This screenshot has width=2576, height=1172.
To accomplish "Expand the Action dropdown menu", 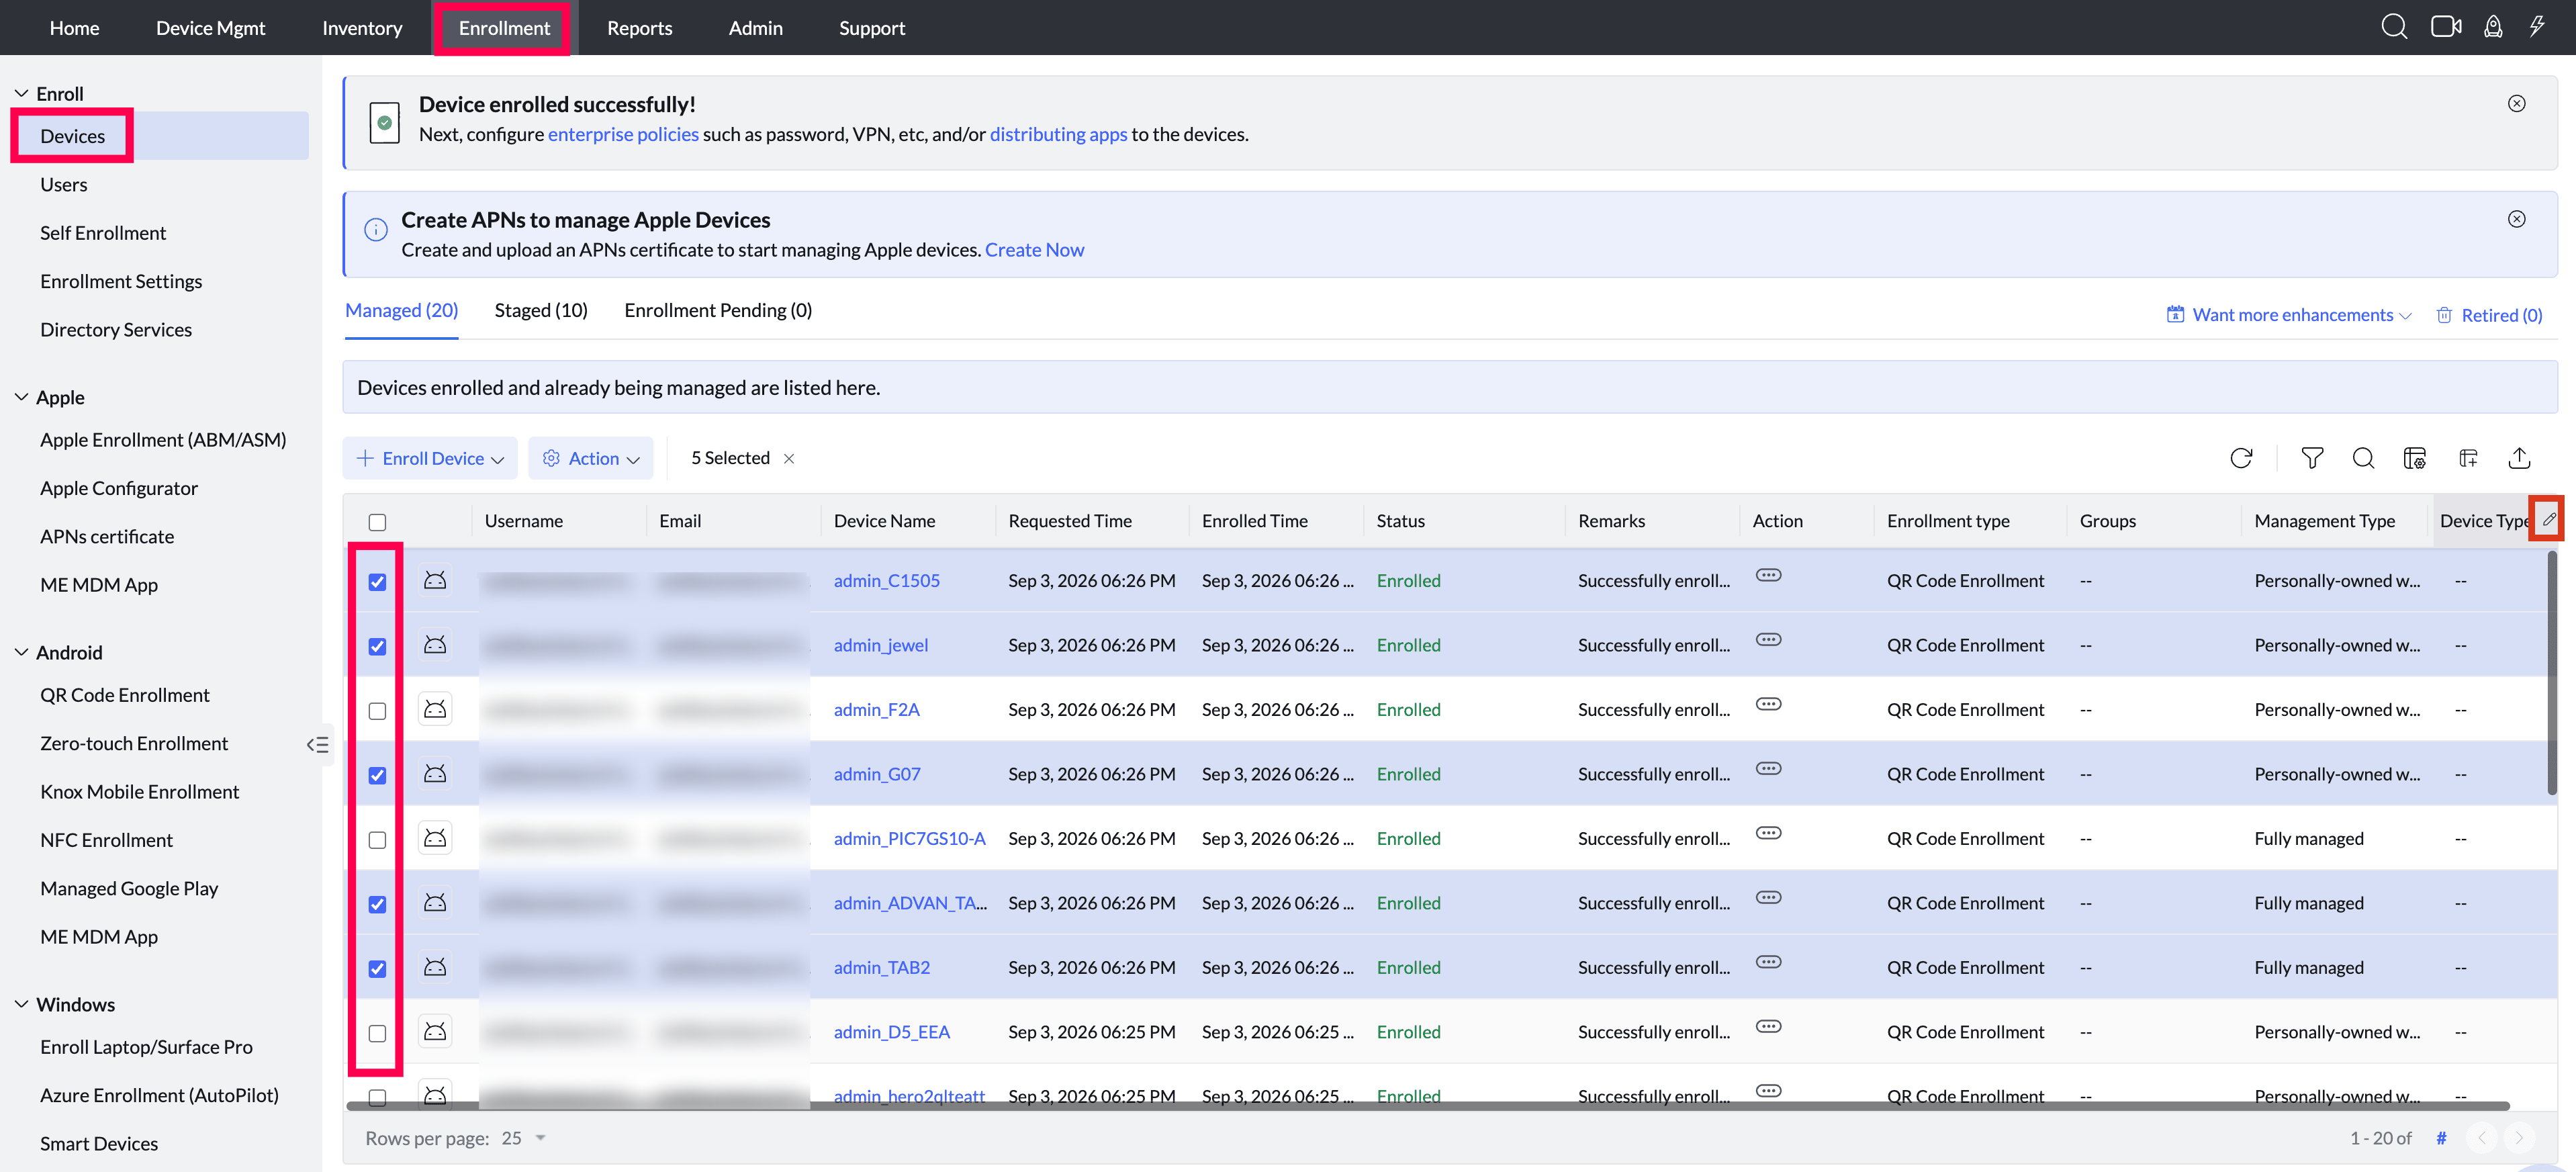I will coord(591,458).
